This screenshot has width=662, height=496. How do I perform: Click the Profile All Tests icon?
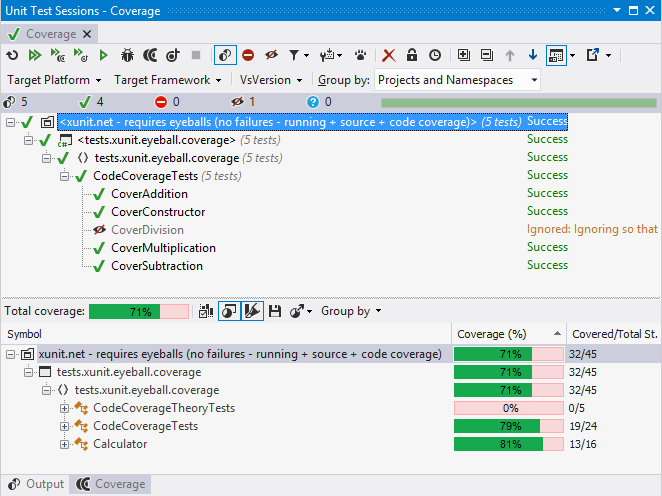(80, 55)
